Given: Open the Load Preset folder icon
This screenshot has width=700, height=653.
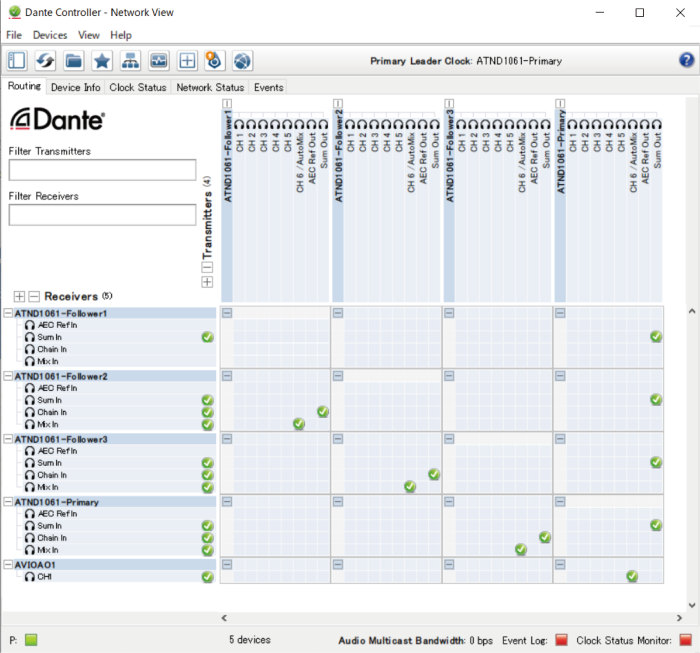Looking at the screenshot, I should 74,60.
